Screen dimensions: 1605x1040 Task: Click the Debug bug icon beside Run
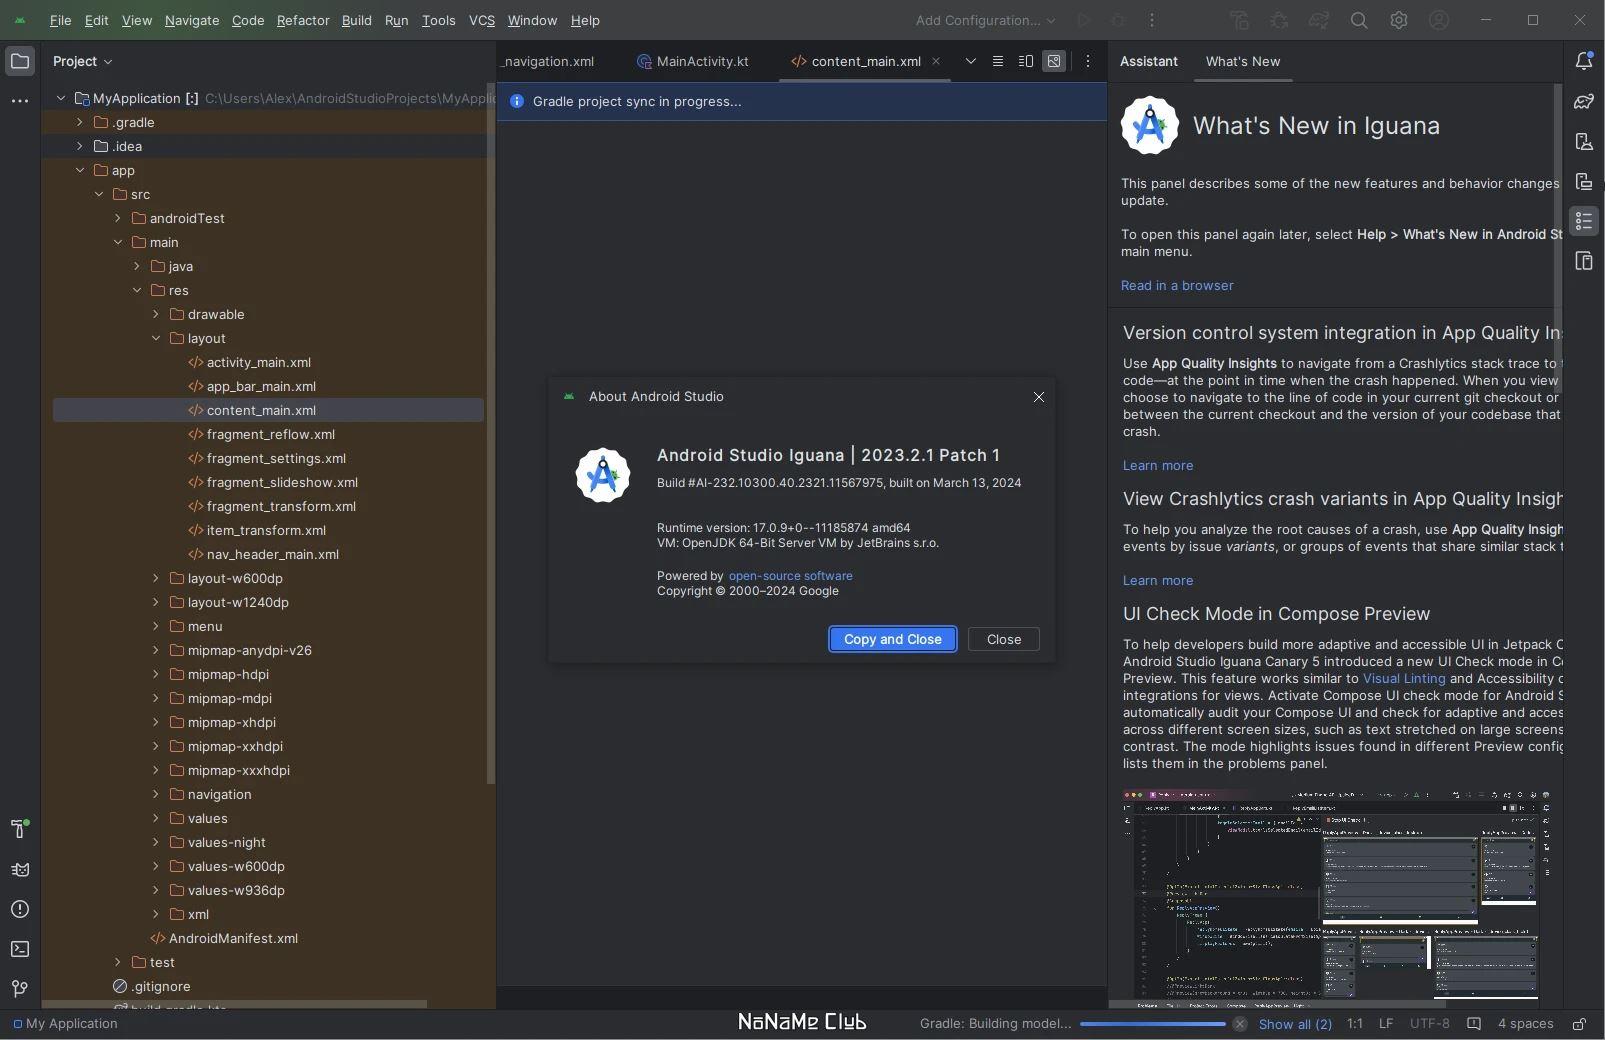click(x=1118, y=20)
